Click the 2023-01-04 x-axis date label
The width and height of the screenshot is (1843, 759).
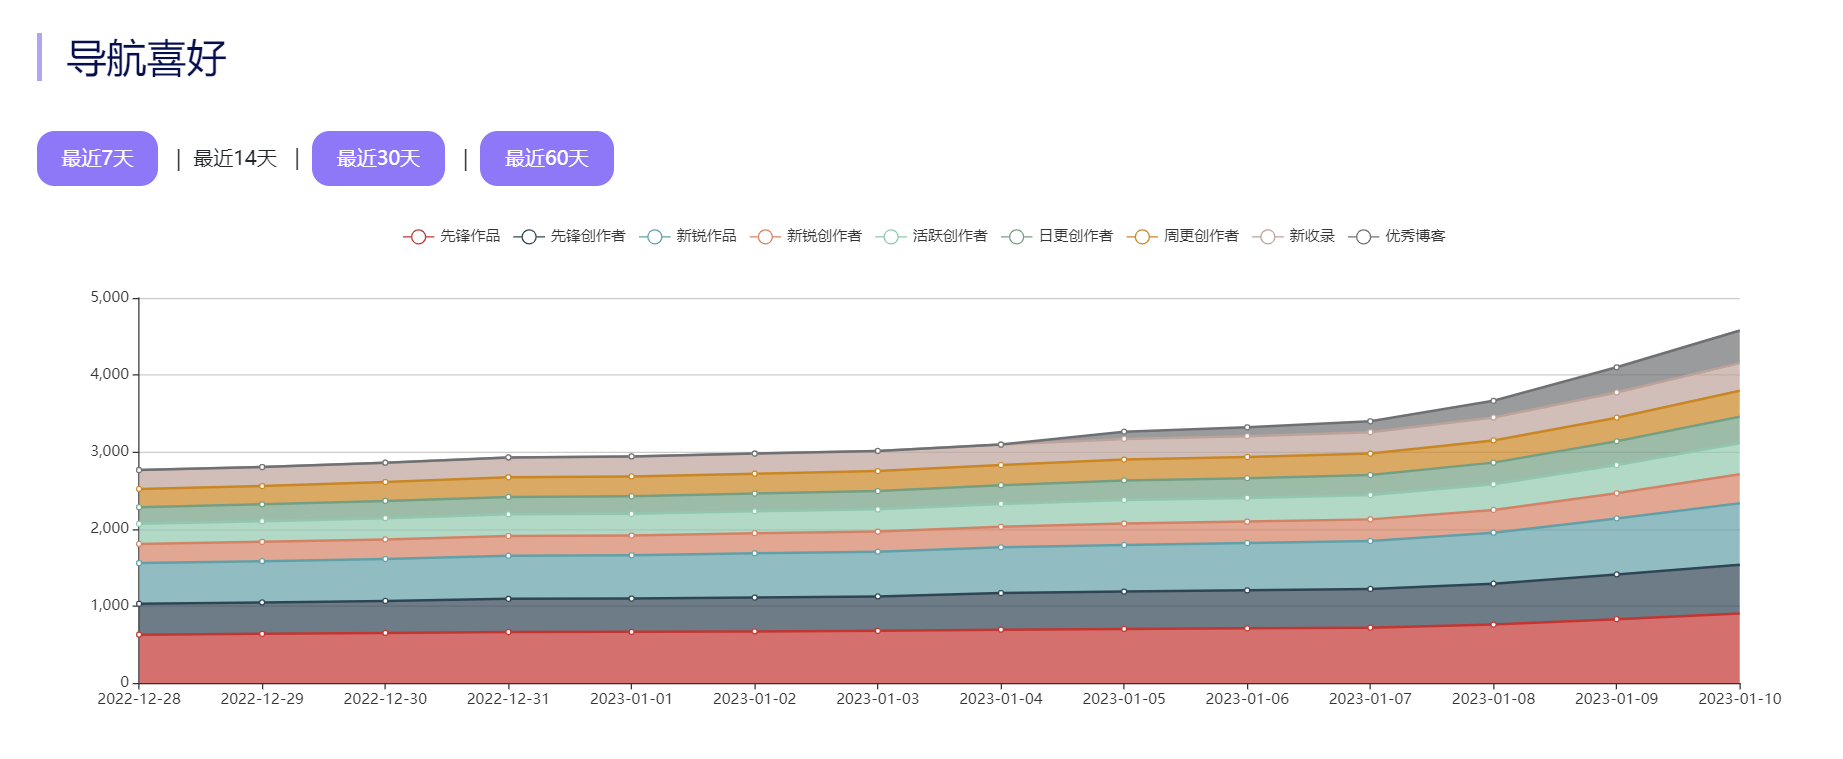(x=1001, y=699)
